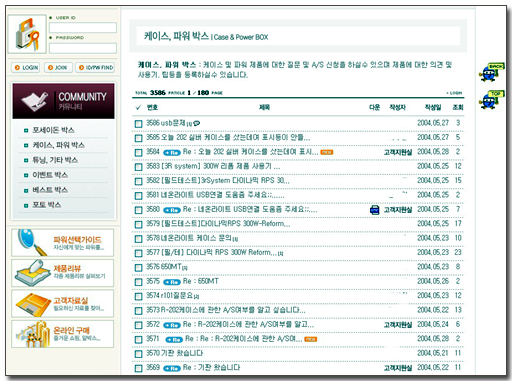Viewport: 512px width, 381px height.
Task: Click the padlock and key login icon
Action: pyautogui.click(x=27, y=34)
